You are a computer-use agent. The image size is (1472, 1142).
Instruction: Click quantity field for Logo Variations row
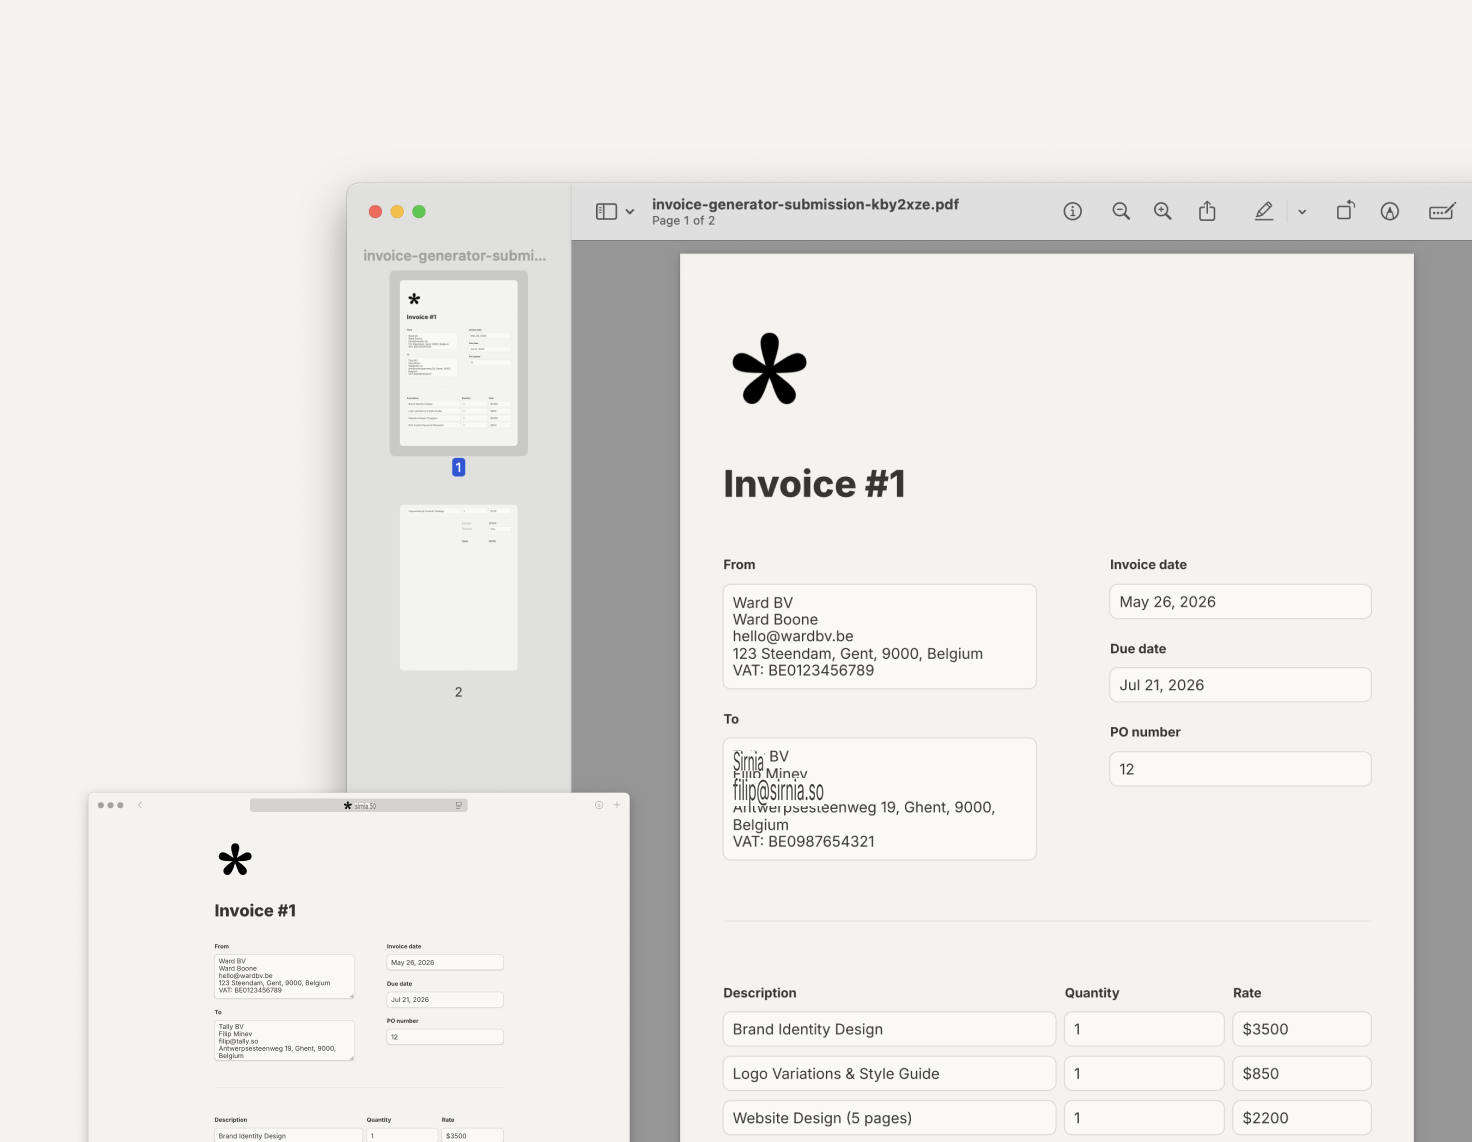[1144, 1073]
